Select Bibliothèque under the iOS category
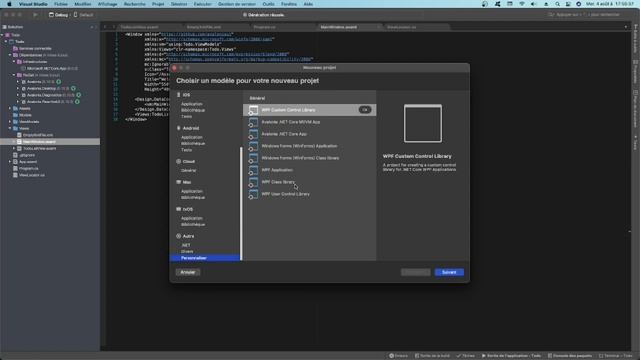640x360 pixels. 193,110
